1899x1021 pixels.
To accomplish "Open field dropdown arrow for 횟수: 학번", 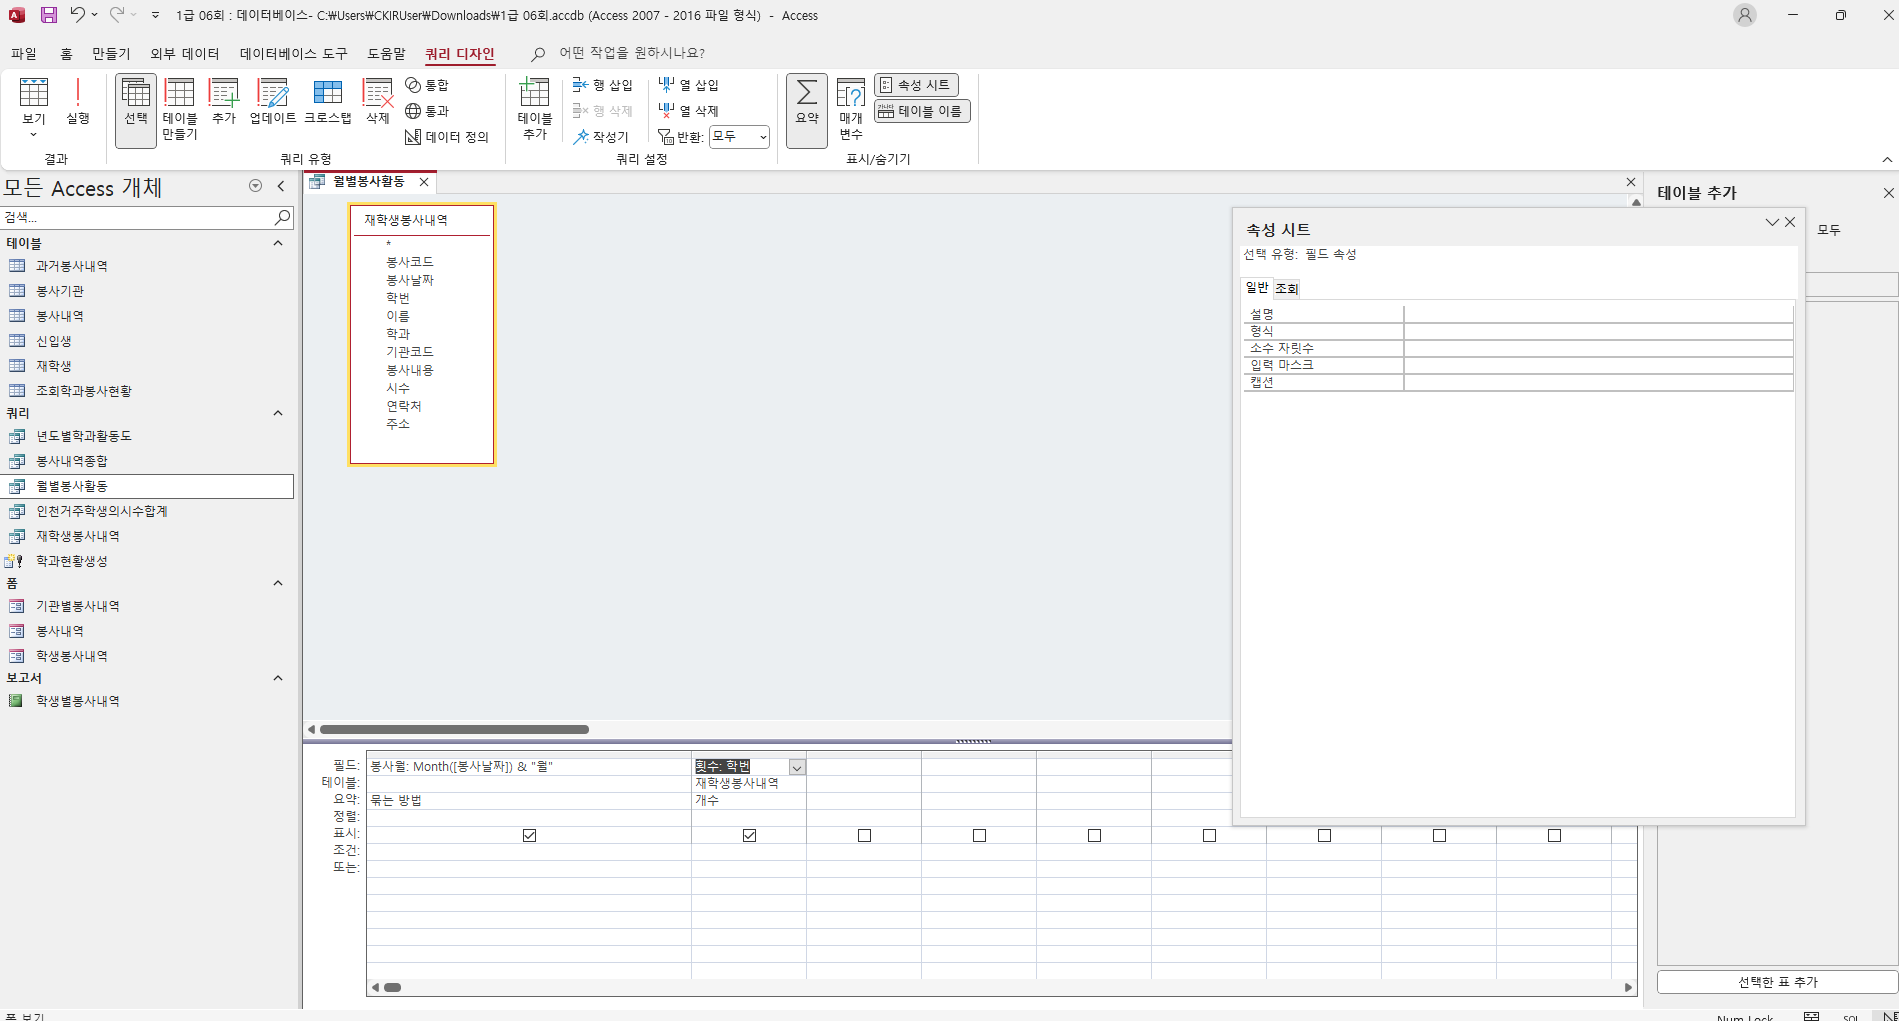I will pyautogui.click(x=797, y=767).
